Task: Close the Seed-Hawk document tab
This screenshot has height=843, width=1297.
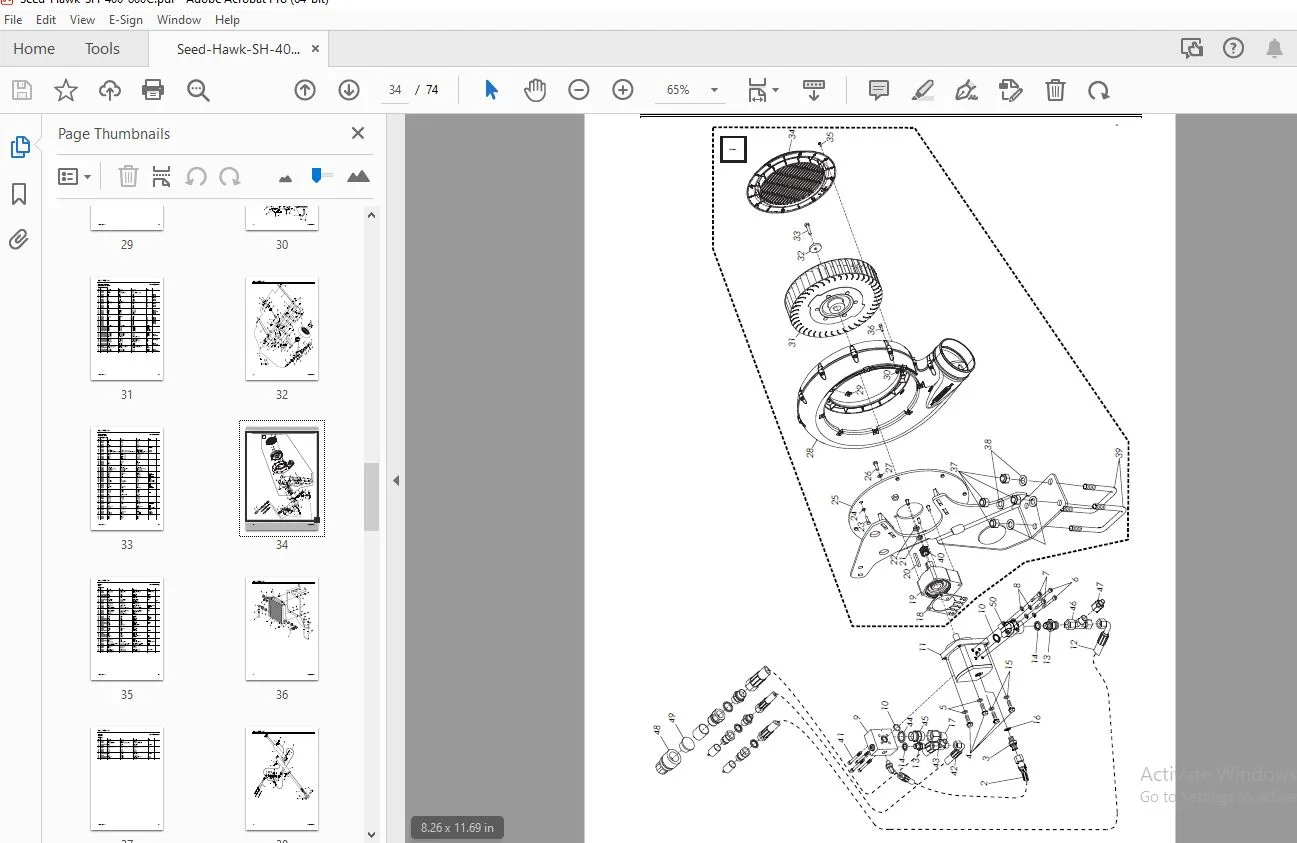Action: [316, 48]
